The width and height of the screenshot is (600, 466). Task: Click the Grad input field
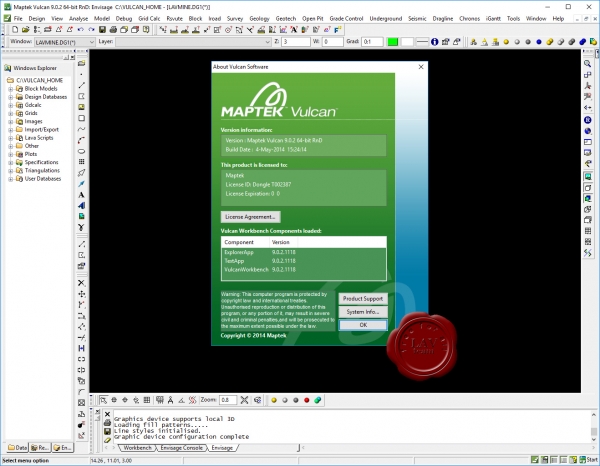pyautogui.click(x=372, y=42)
